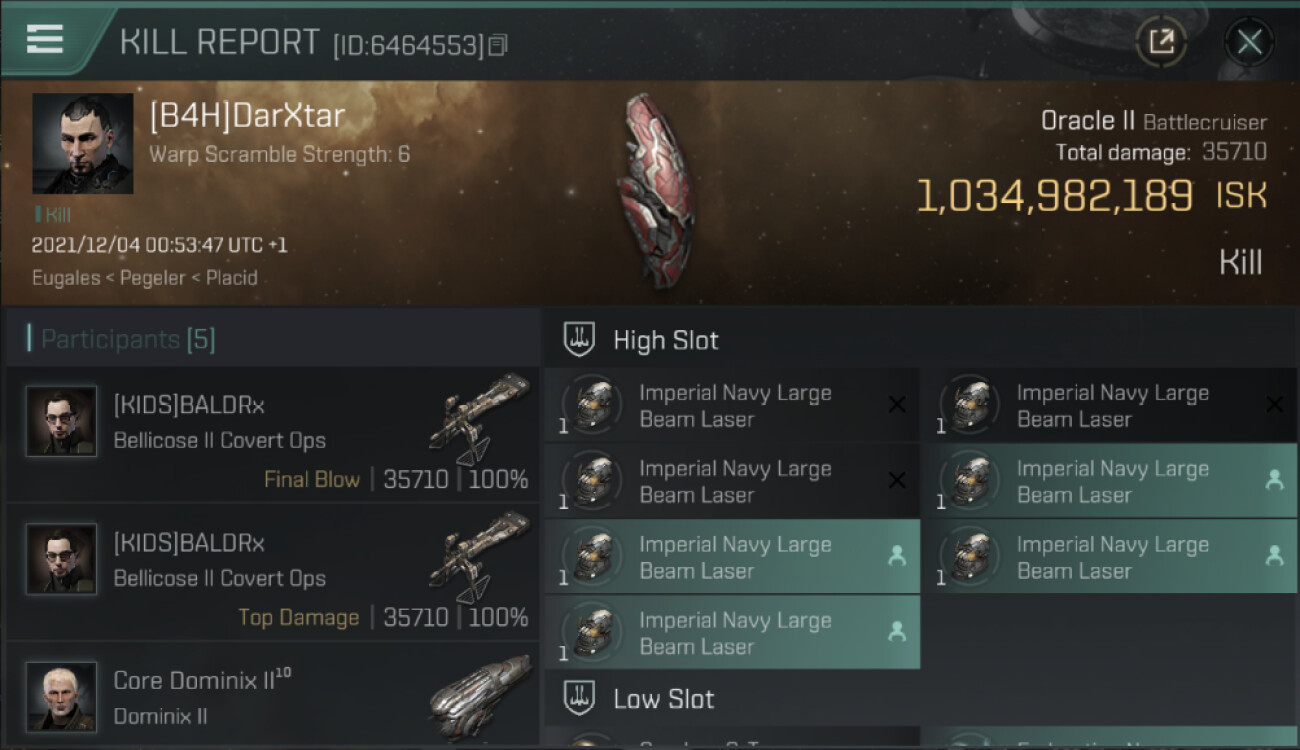This screenshot has width=1300, height=750.
Task: Select Final Blow participant BALDRx portrait
Action: (61, 421)
